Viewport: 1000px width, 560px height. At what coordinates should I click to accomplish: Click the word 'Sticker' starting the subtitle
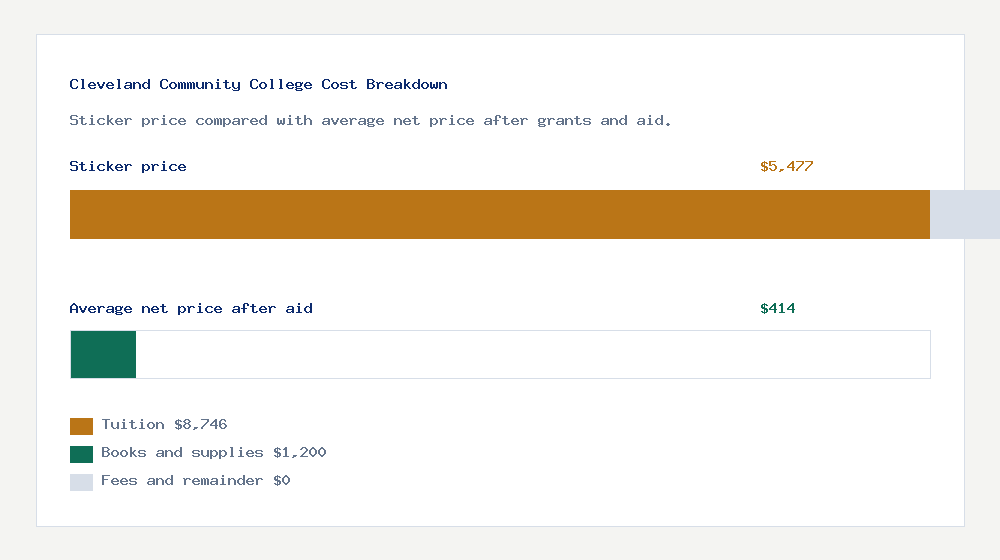click(x=97, y=121)
